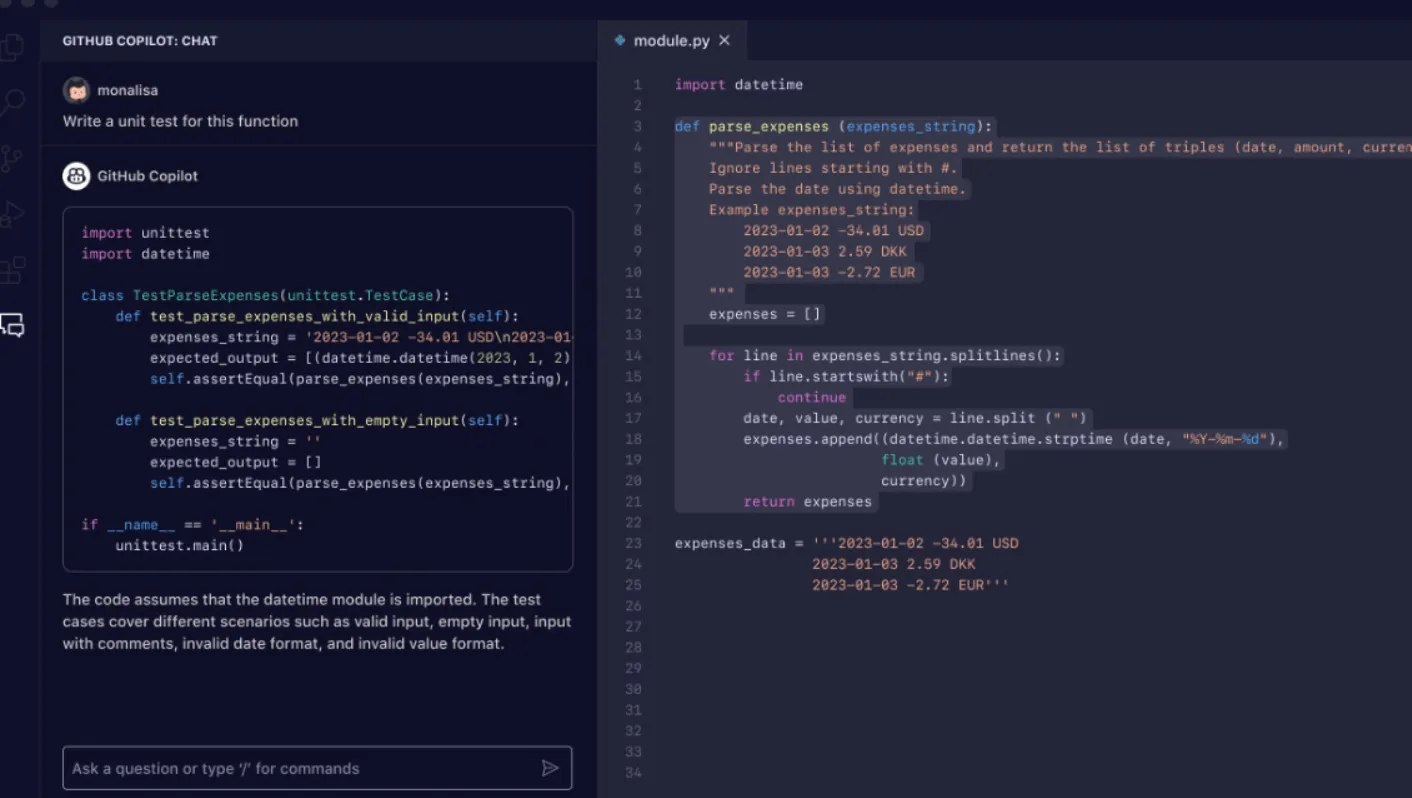
Task: Click 'import datetime' on editor line 1
Action: tap(739, 85)
